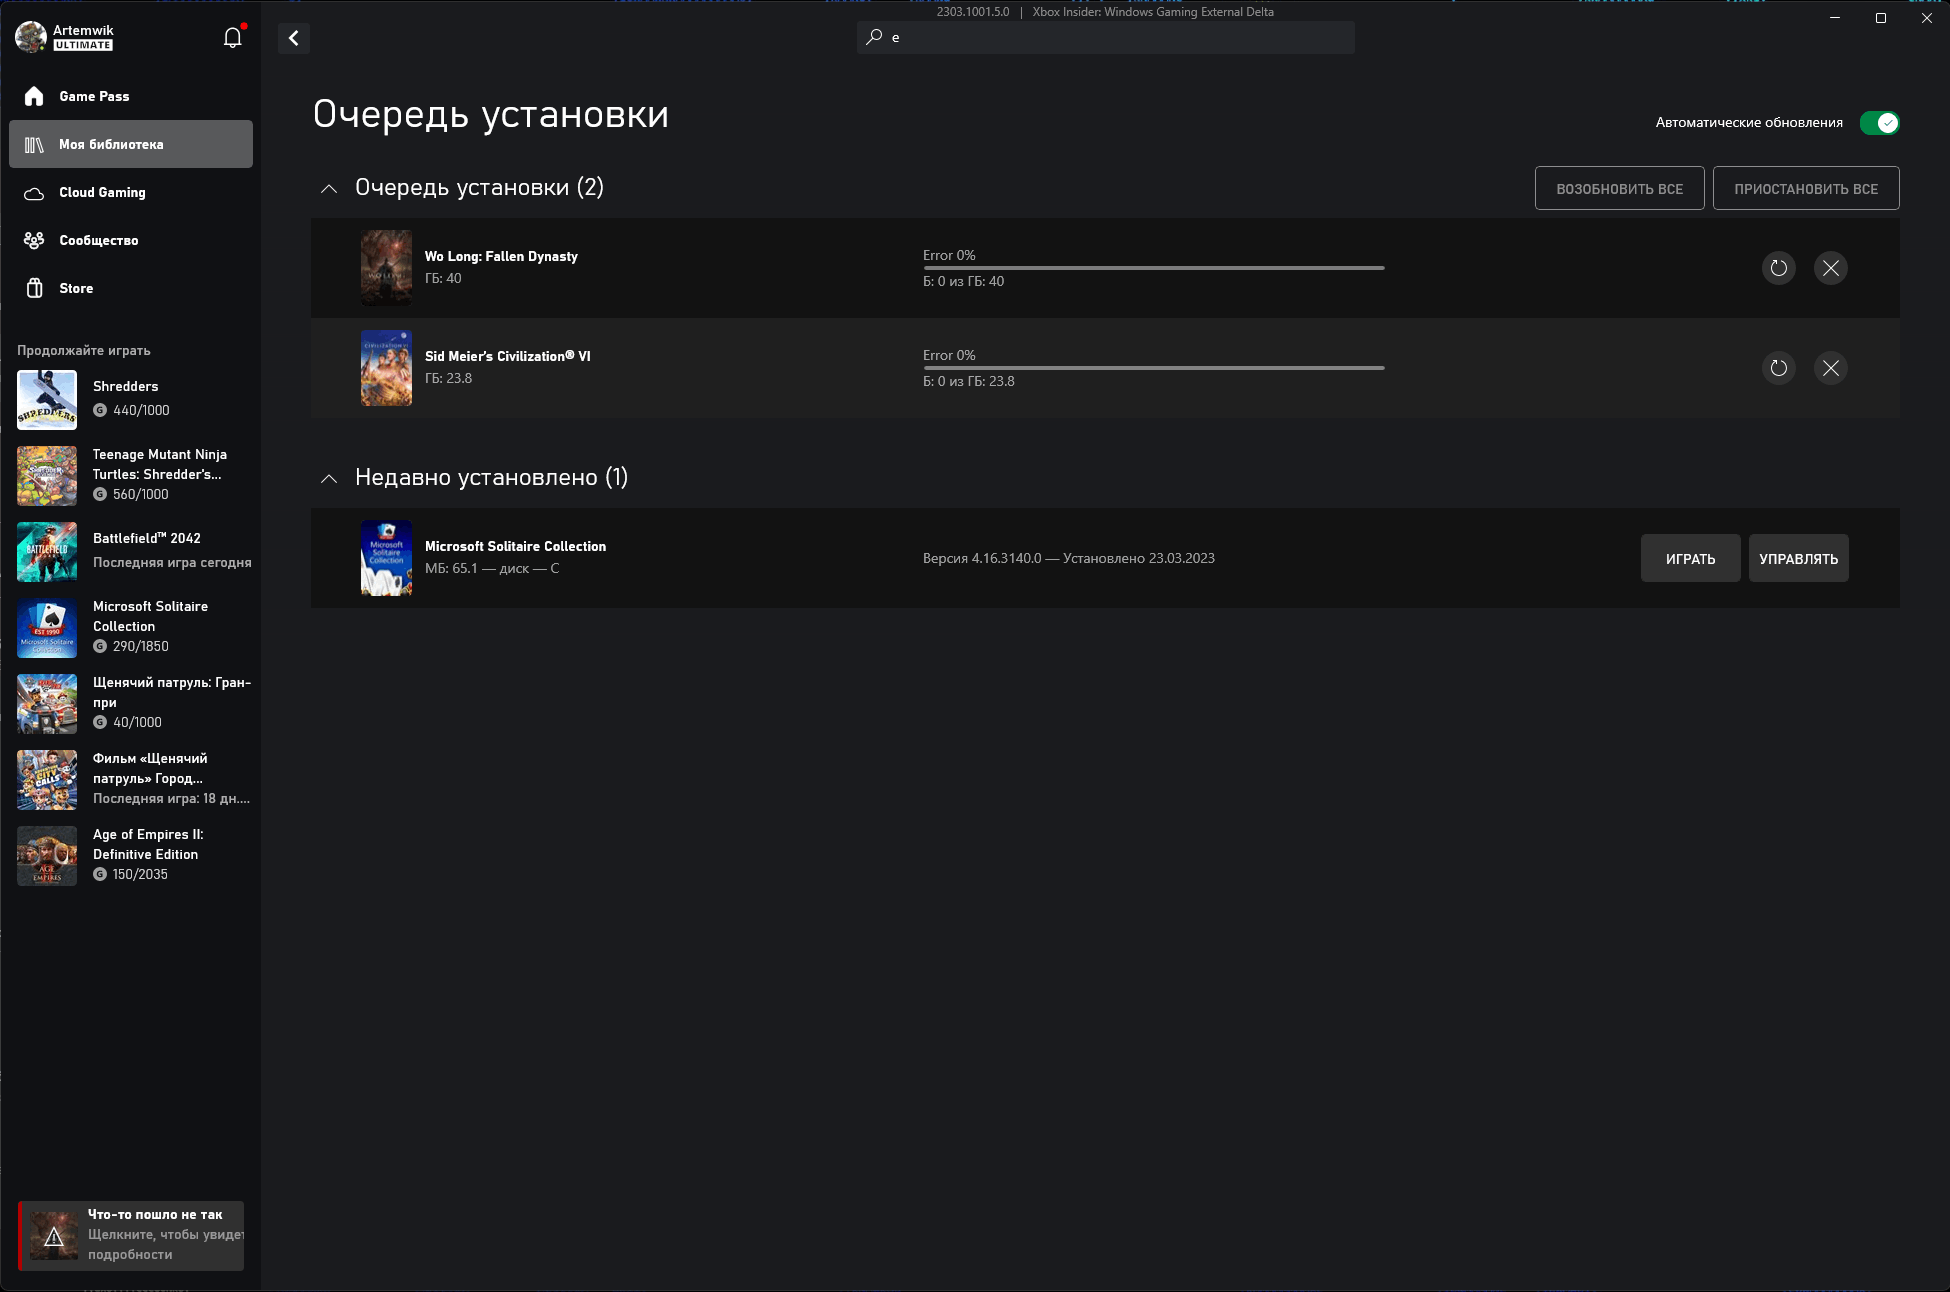Viewport: 1950px width, 1292px height.
Task: Click notification bell icon
Action: (231, 37)
